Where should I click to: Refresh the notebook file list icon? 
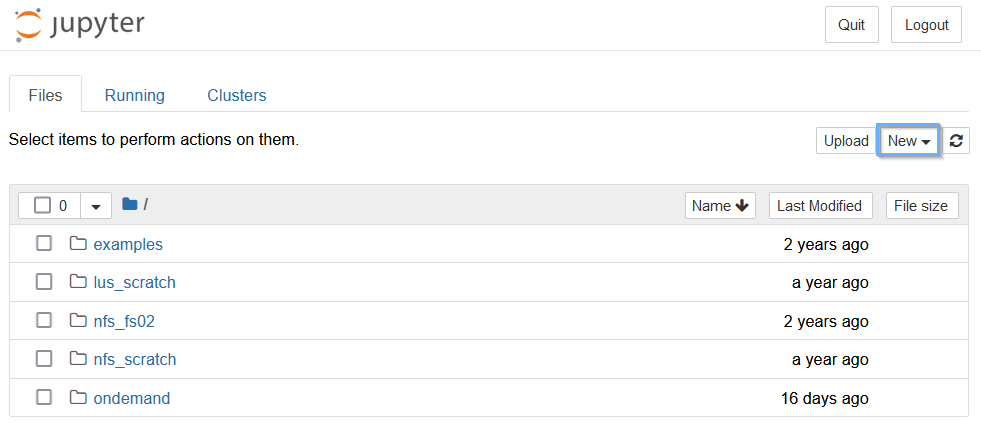[x=956, y=141]
